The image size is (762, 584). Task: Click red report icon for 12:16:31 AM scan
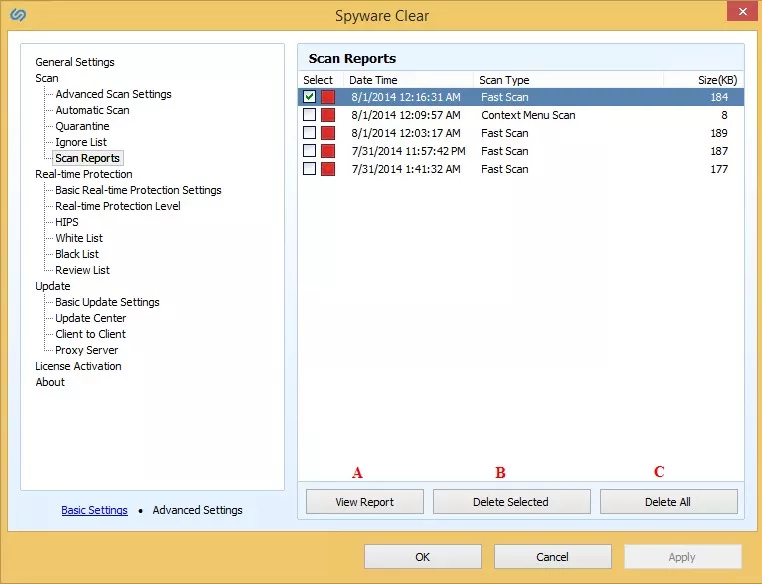[328, 97]
